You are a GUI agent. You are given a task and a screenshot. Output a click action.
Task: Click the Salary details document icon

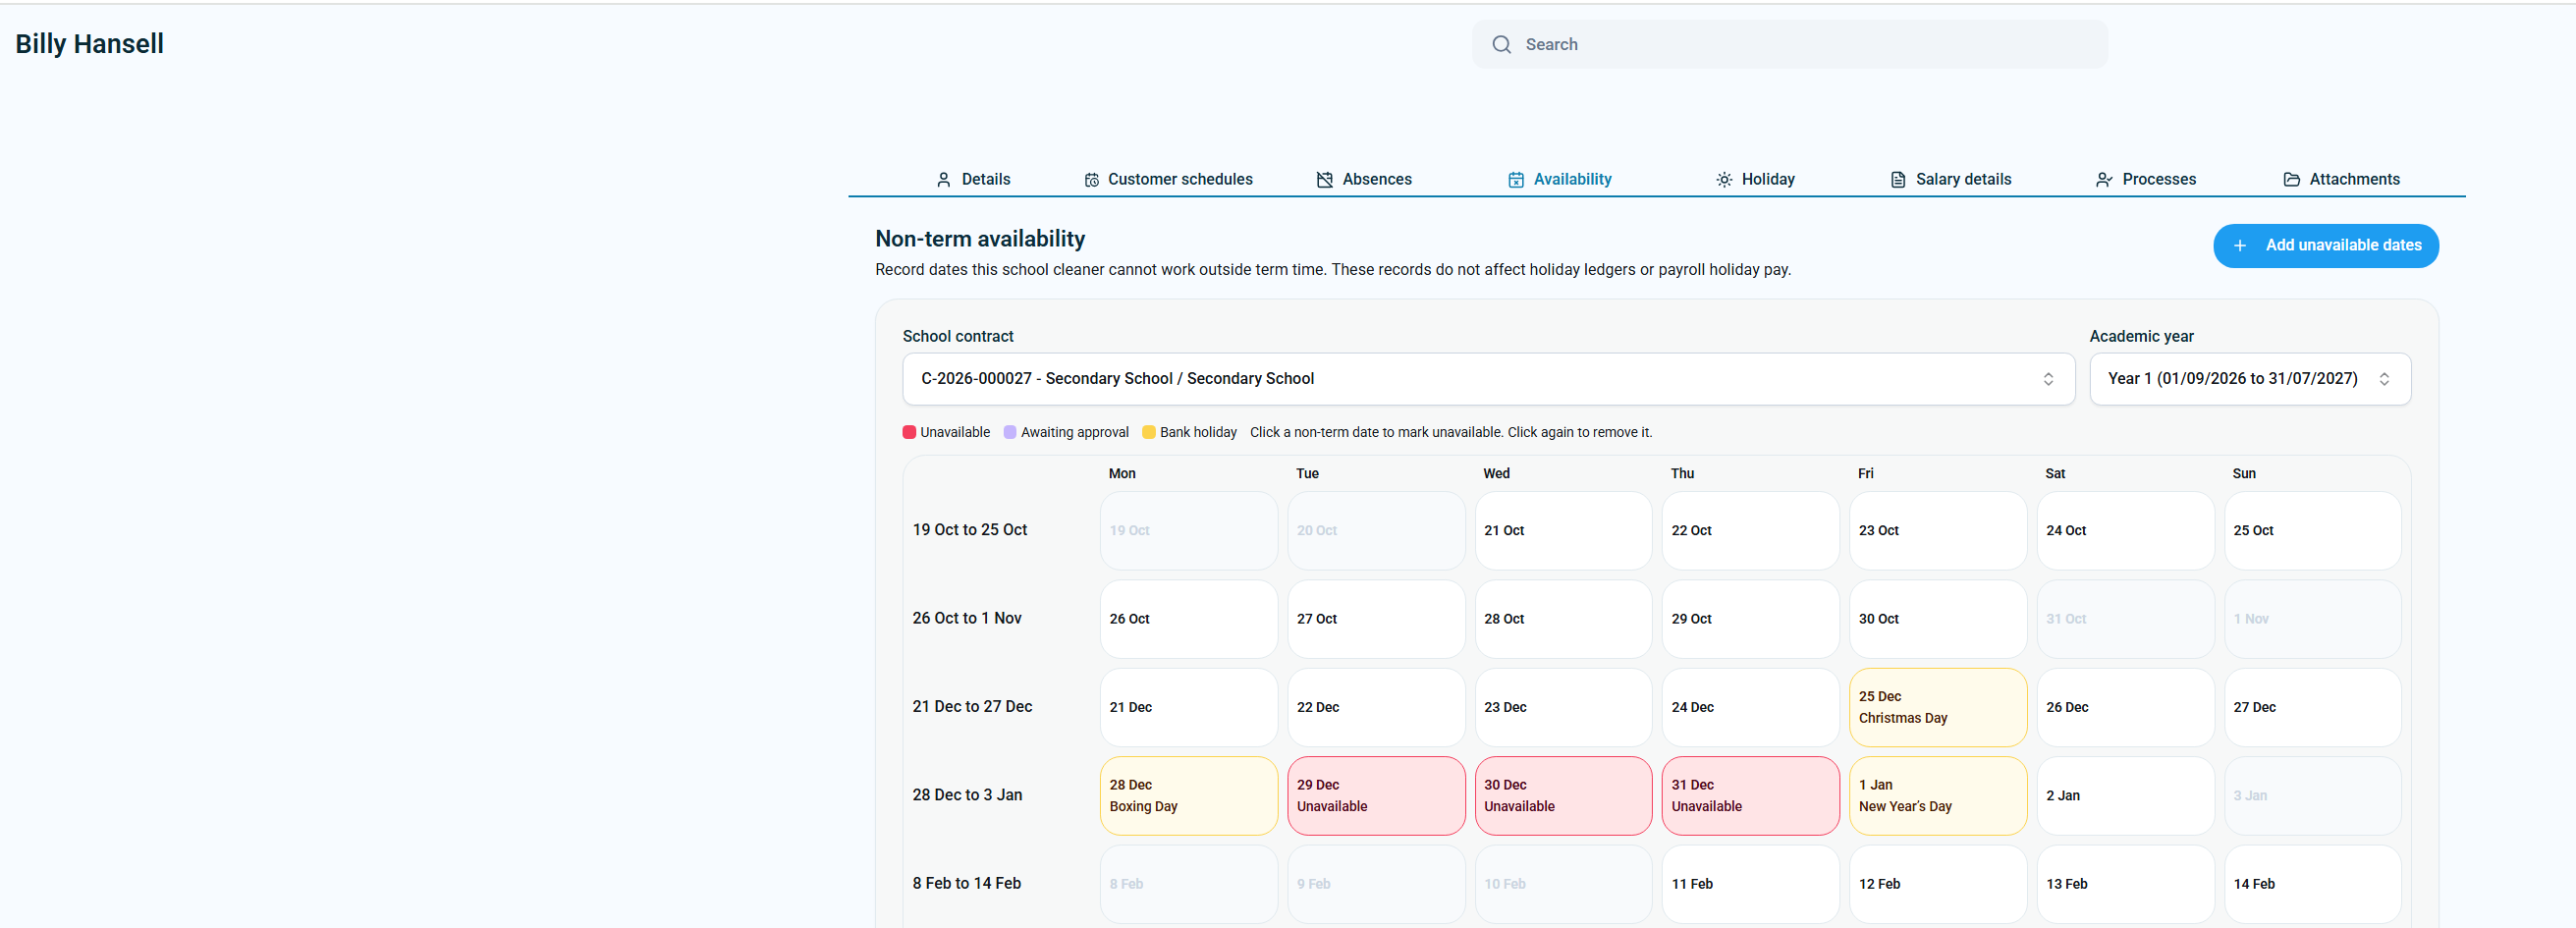pyautogui.click(x=1898, y=180)
